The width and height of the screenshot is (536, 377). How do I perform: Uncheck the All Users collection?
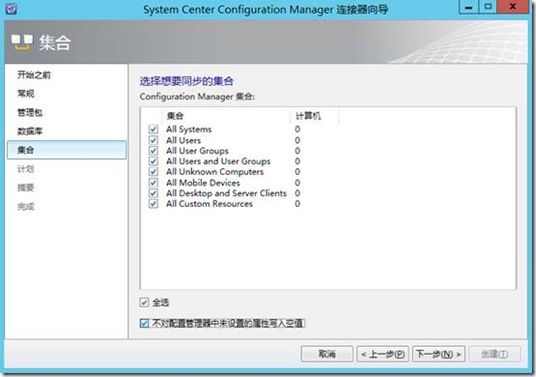coord(153,140)
